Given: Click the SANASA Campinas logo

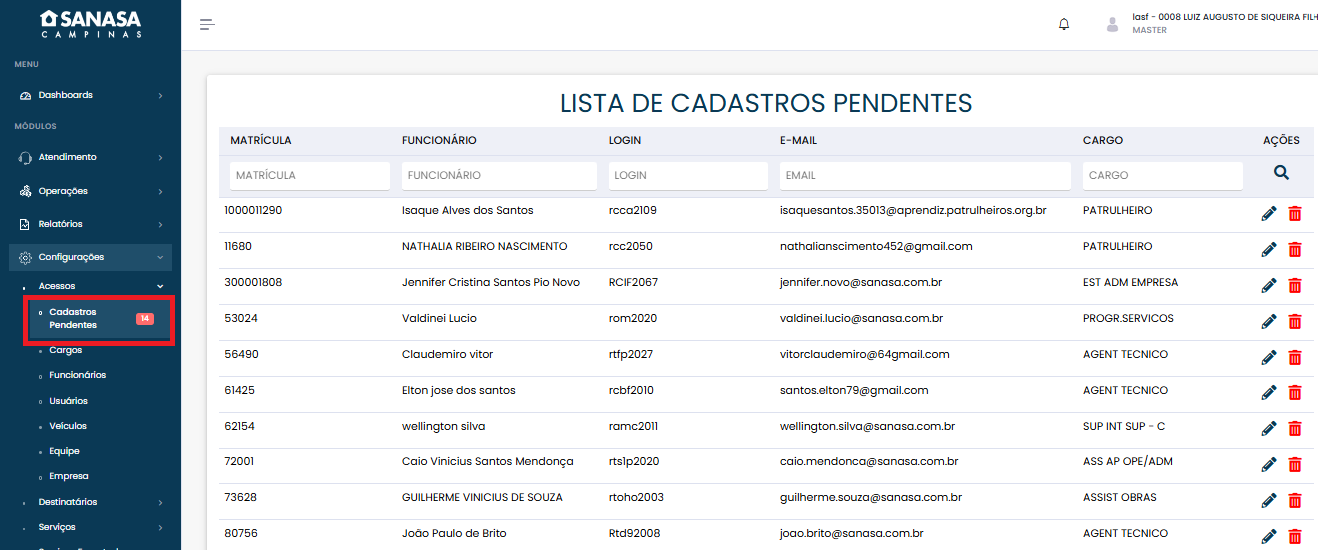Looking at the screenshot, I should point(90,24).
